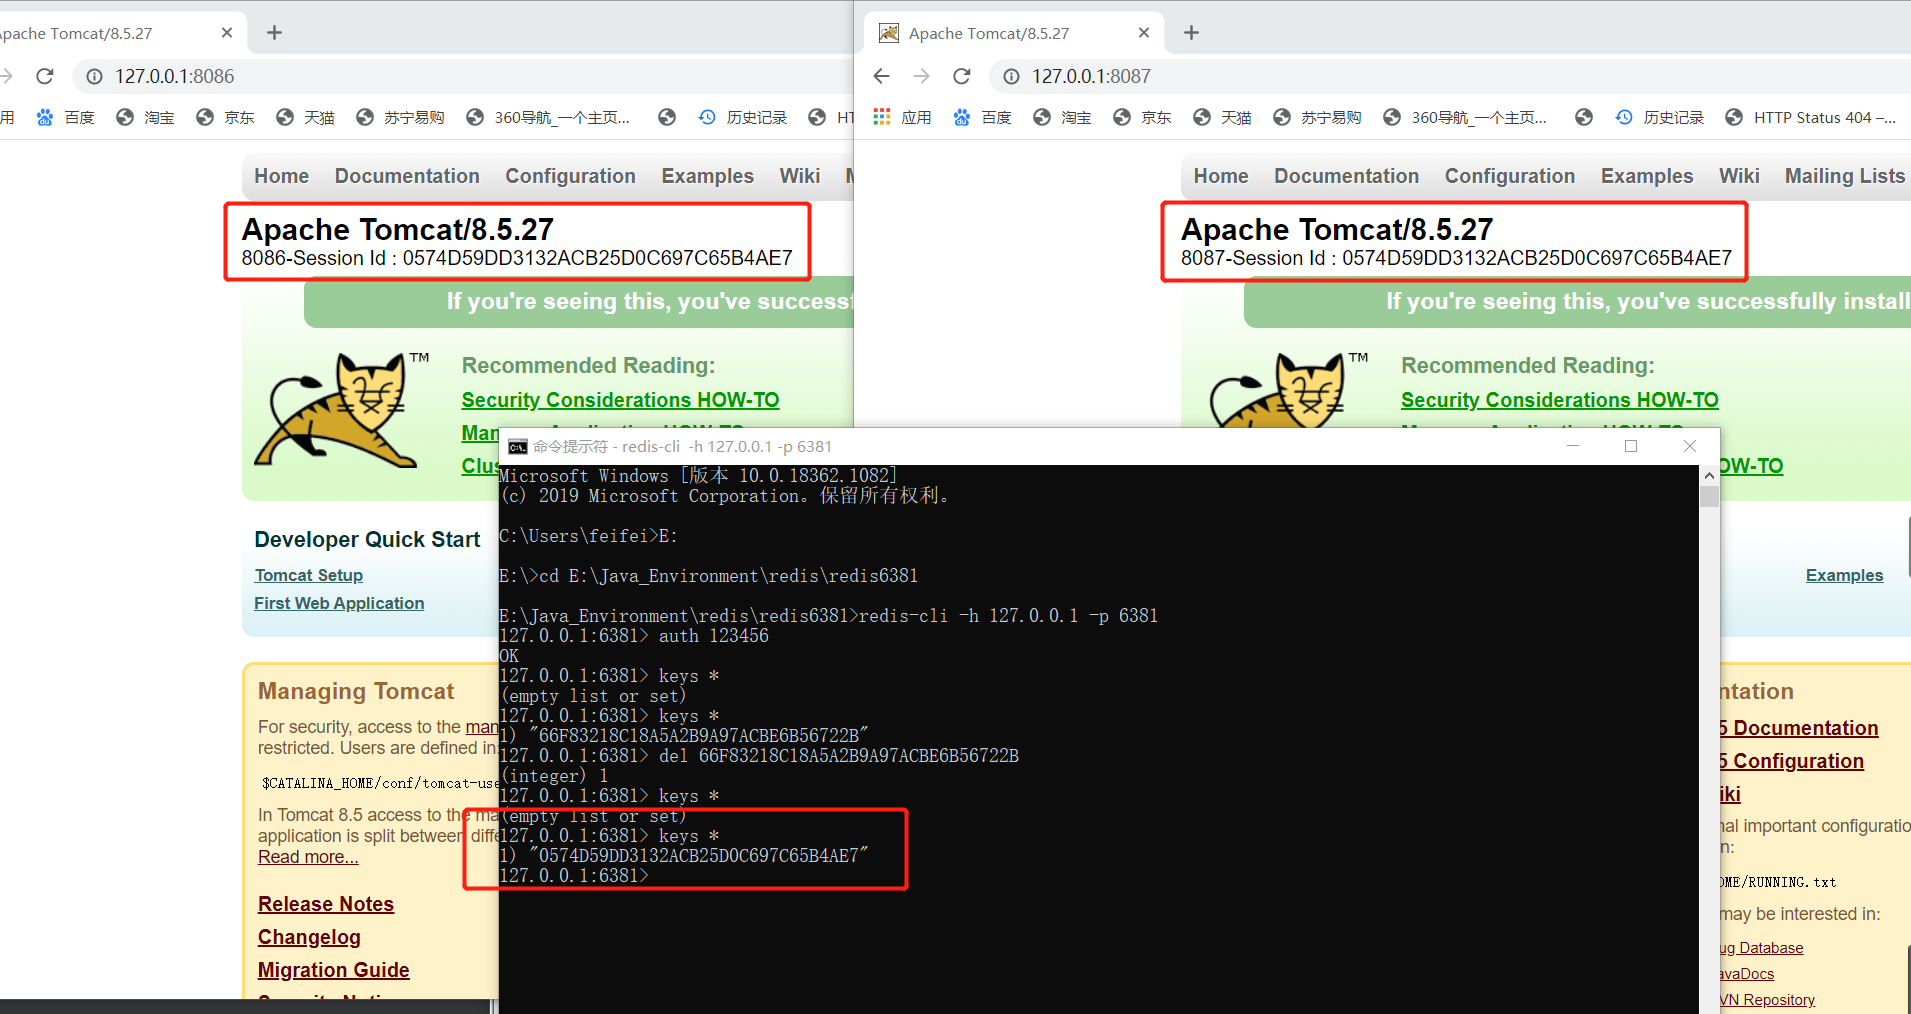Open Examples menu on the 8086 Tomcat page
Screen dimensions: 1911x1014
707,176
